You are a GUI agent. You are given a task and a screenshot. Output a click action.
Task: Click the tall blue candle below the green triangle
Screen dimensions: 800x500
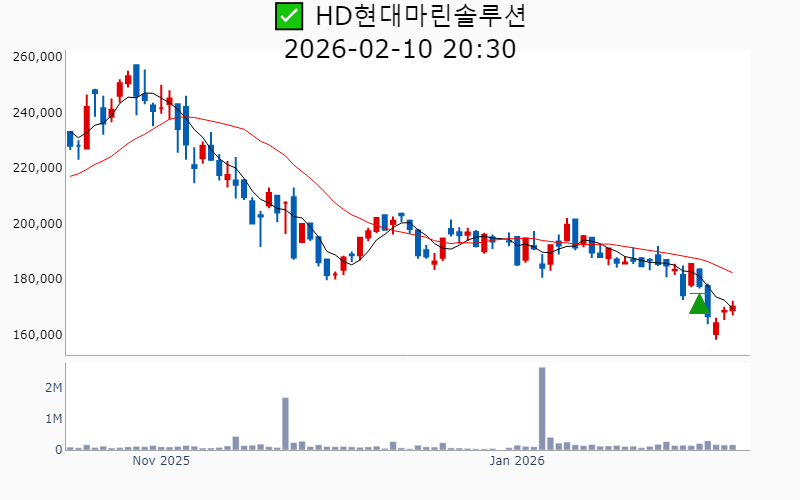[708, 301]
